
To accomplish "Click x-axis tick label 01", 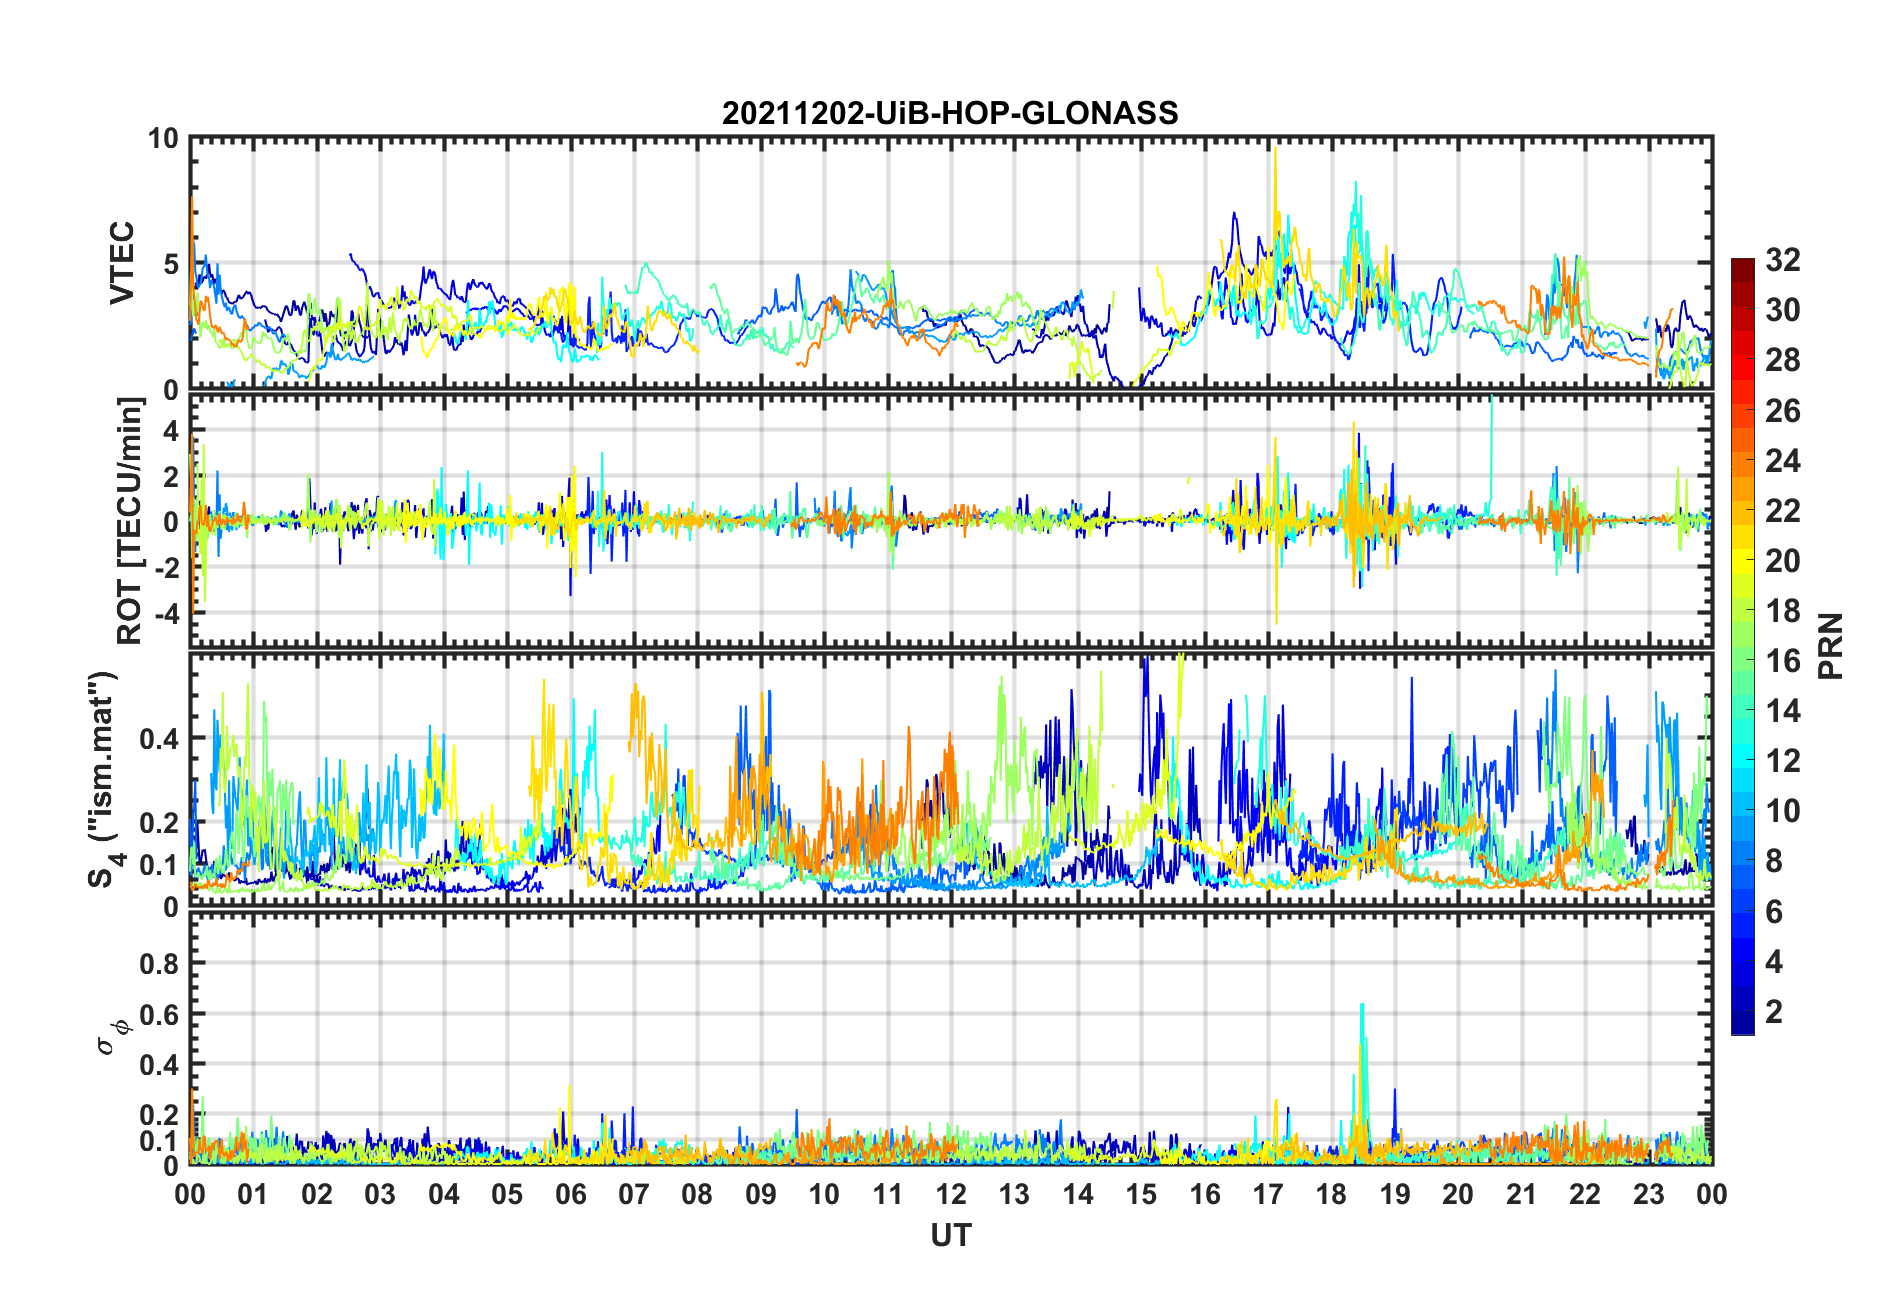I will pos(253,1194).
